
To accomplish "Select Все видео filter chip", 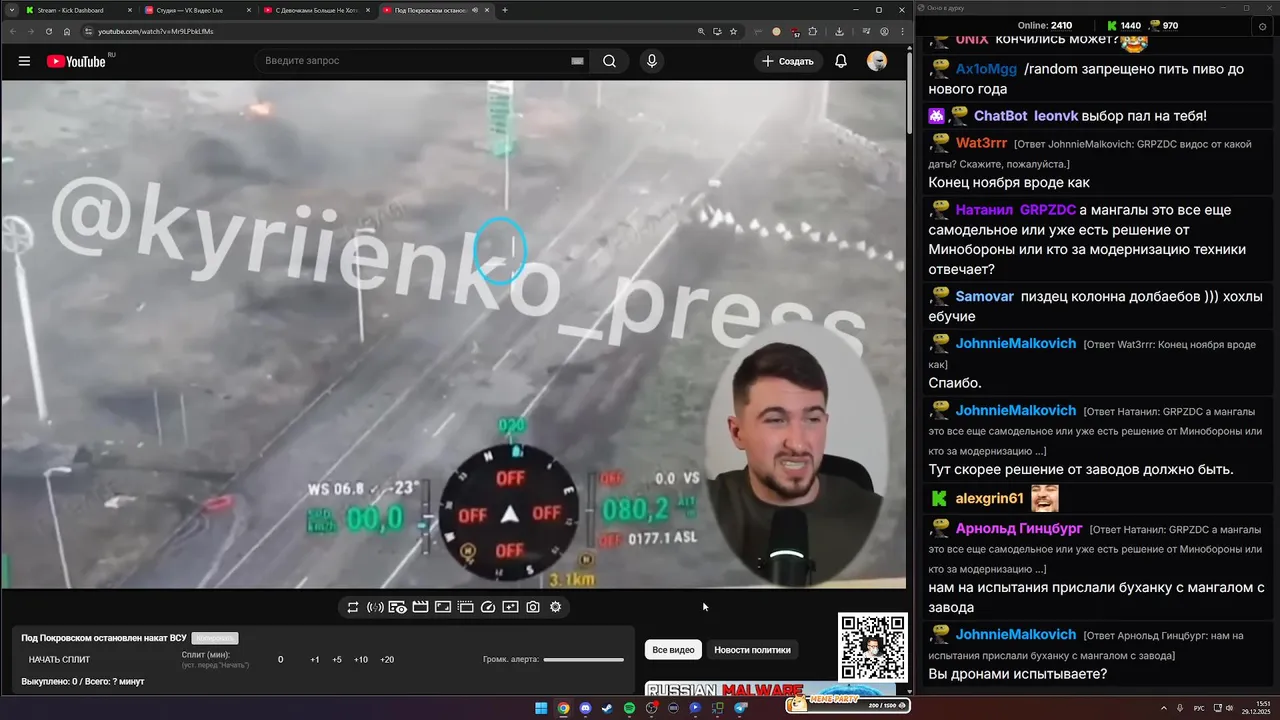I will [x=673, y=650].
